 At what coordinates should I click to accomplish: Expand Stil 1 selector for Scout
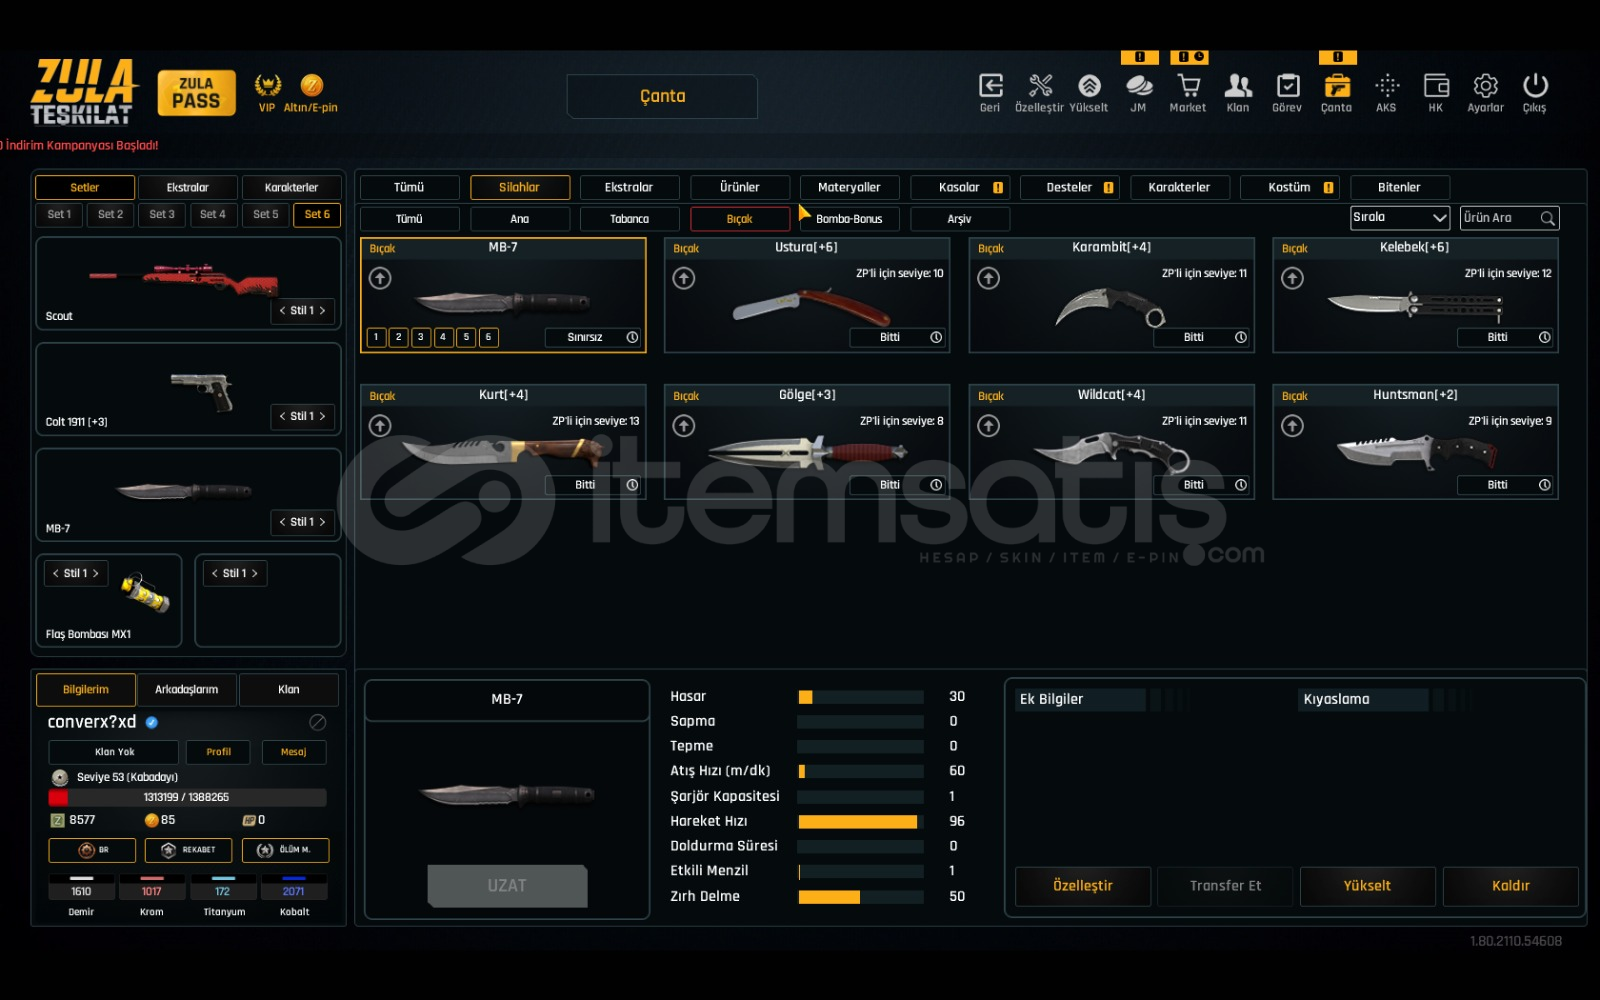(x=302, y=311)
